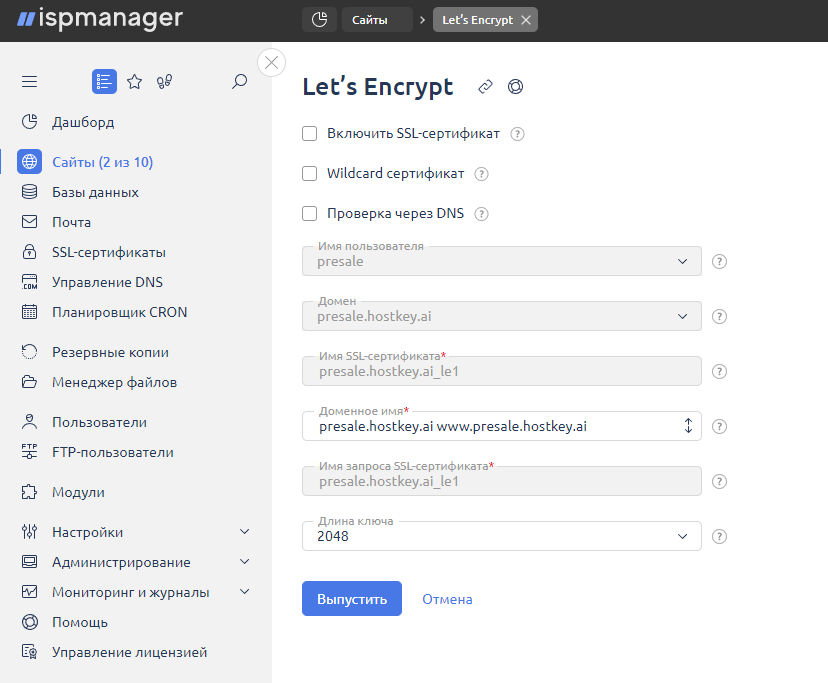Close the form with round X button
The height and width of the screenshot is (683, 828).
271,62
